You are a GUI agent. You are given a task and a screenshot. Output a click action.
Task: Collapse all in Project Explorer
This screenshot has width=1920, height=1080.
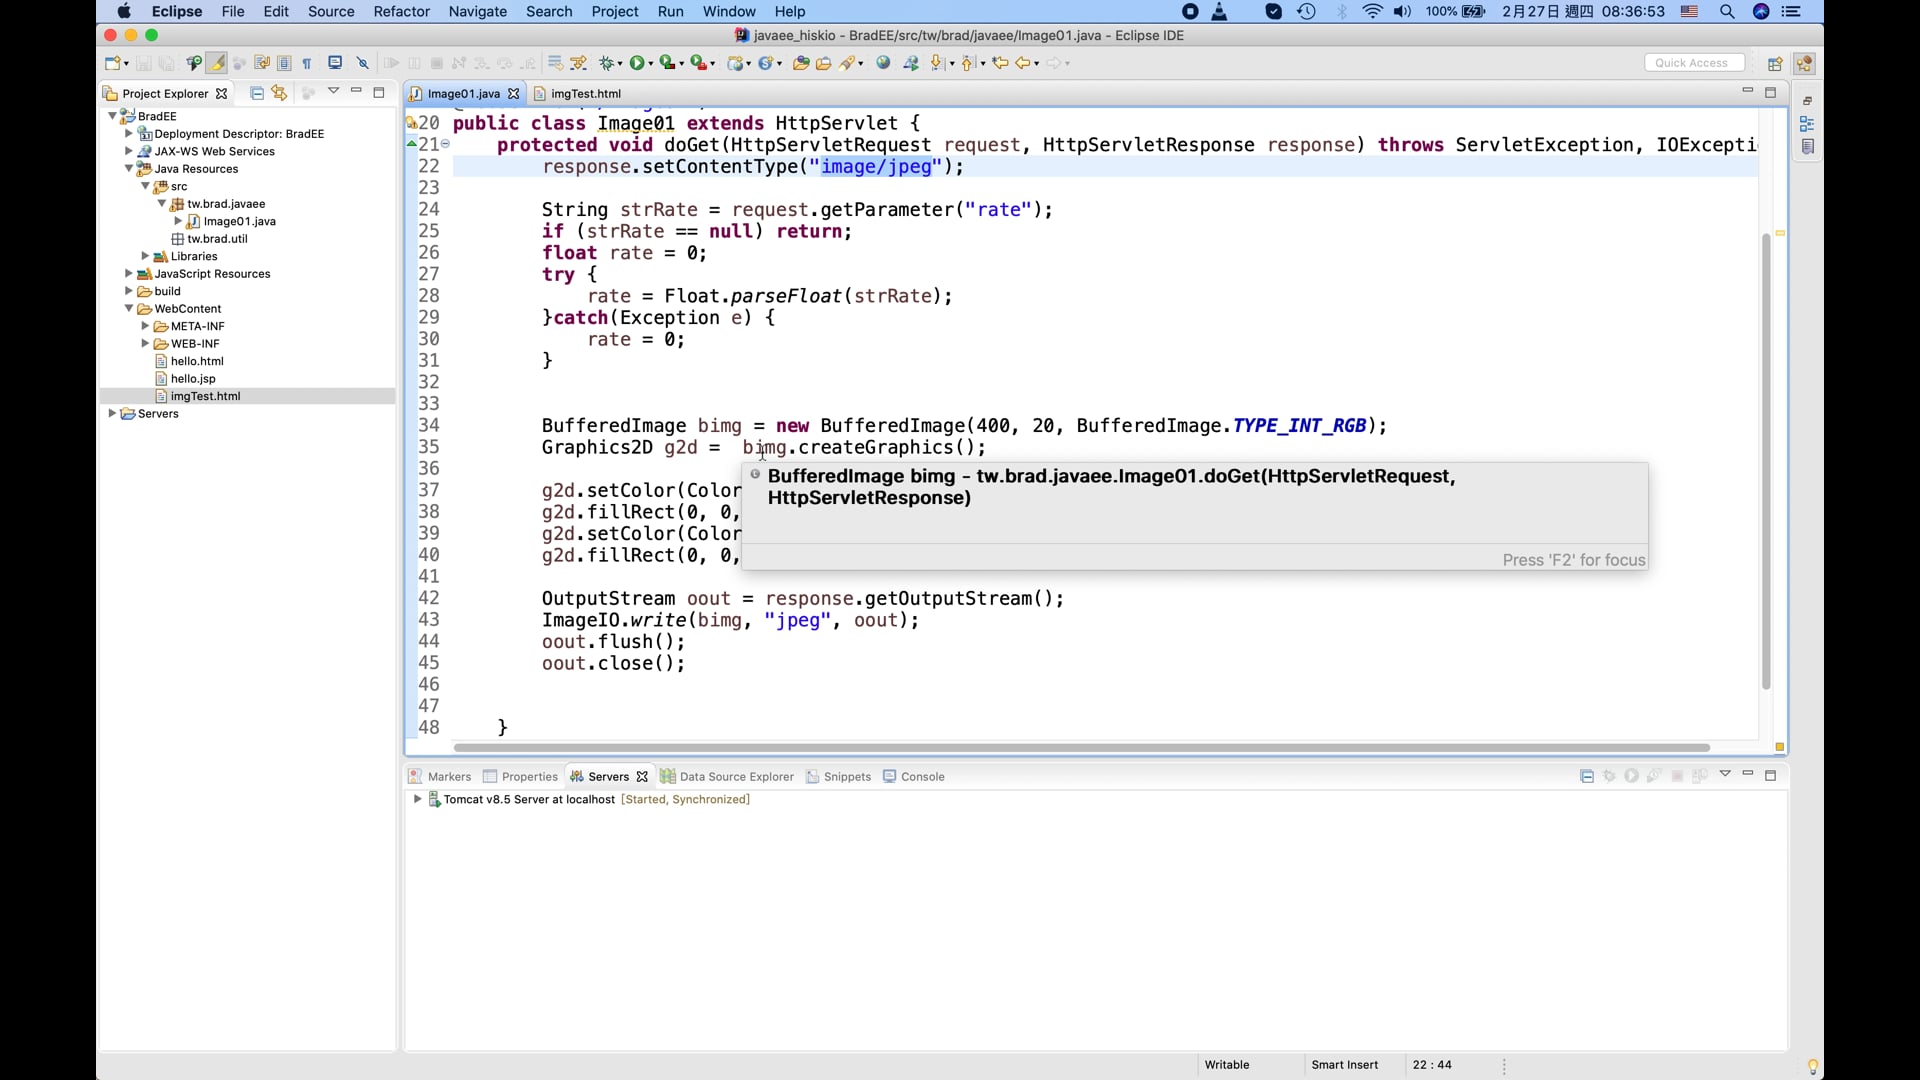[257, 93]
